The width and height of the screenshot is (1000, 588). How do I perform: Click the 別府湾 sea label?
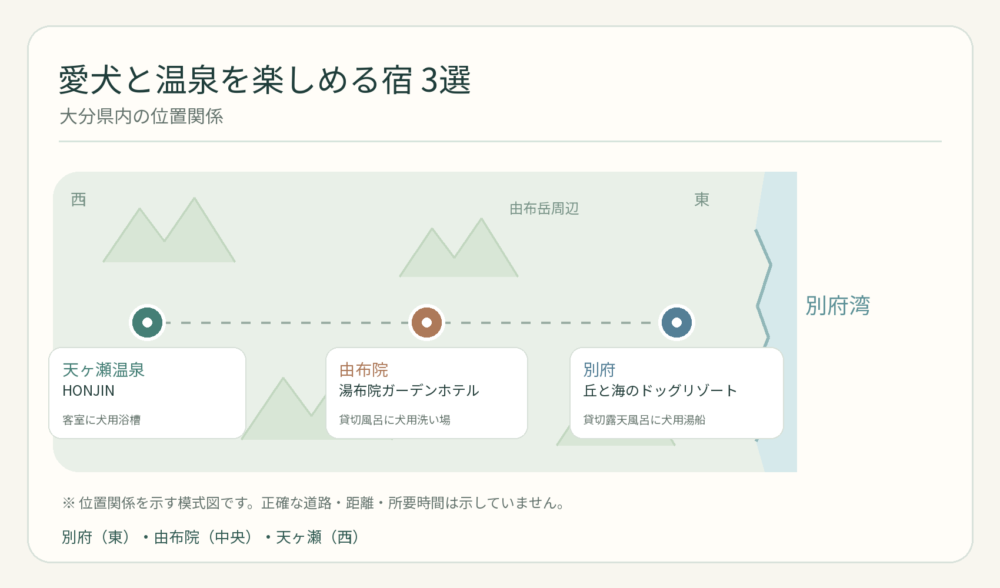(x=837, y=305)
